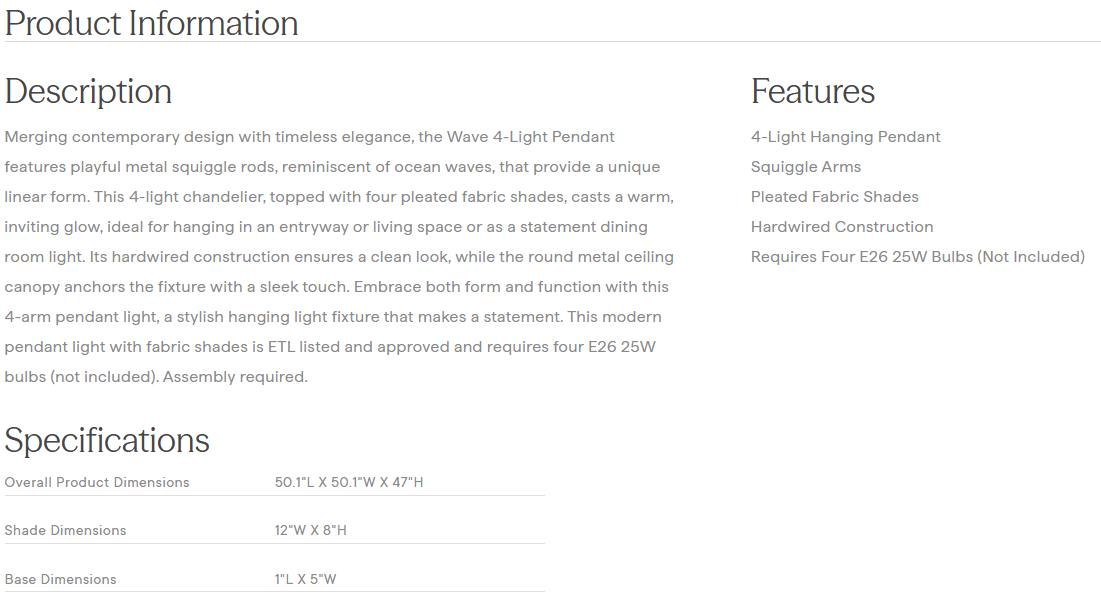Click the Pleated Fabric Shades feature

pos(834,197)
